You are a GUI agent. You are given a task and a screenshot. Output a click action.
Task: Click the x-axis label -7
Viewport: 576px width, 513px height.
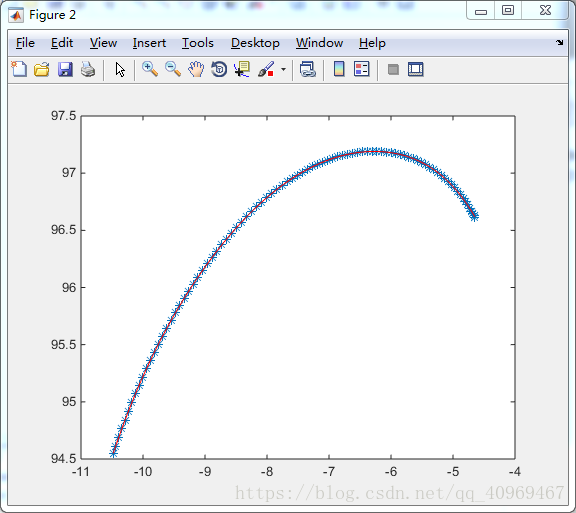[329, 471]
